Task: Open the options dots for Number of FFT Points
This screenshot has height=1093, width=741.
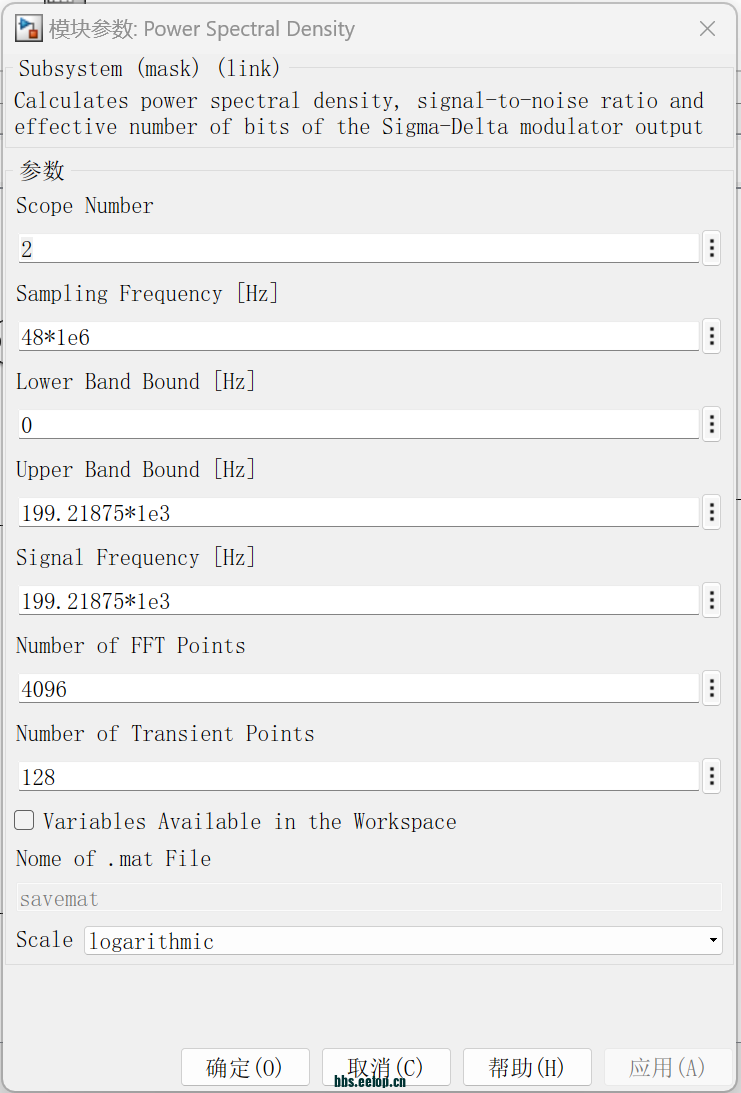Action: 711,689
